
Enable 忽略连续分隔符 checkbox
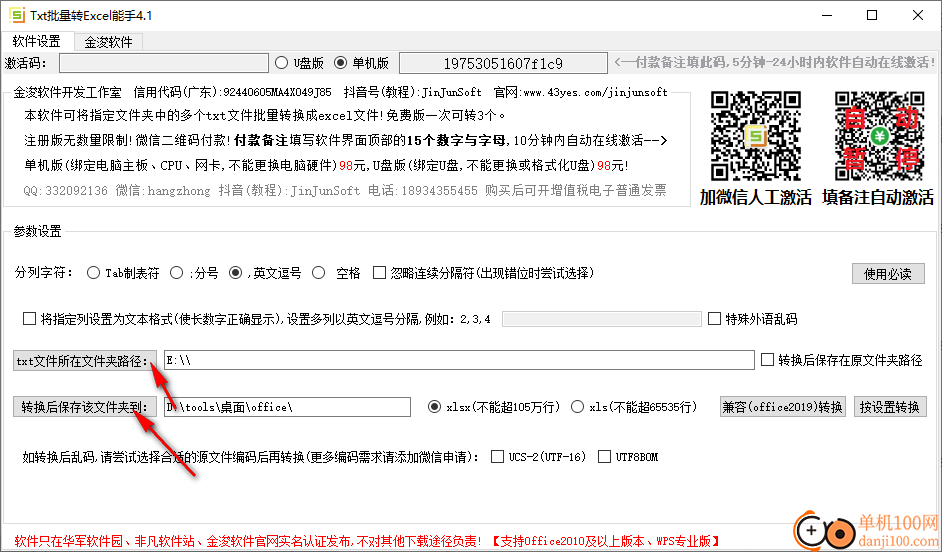coord(483,273)
